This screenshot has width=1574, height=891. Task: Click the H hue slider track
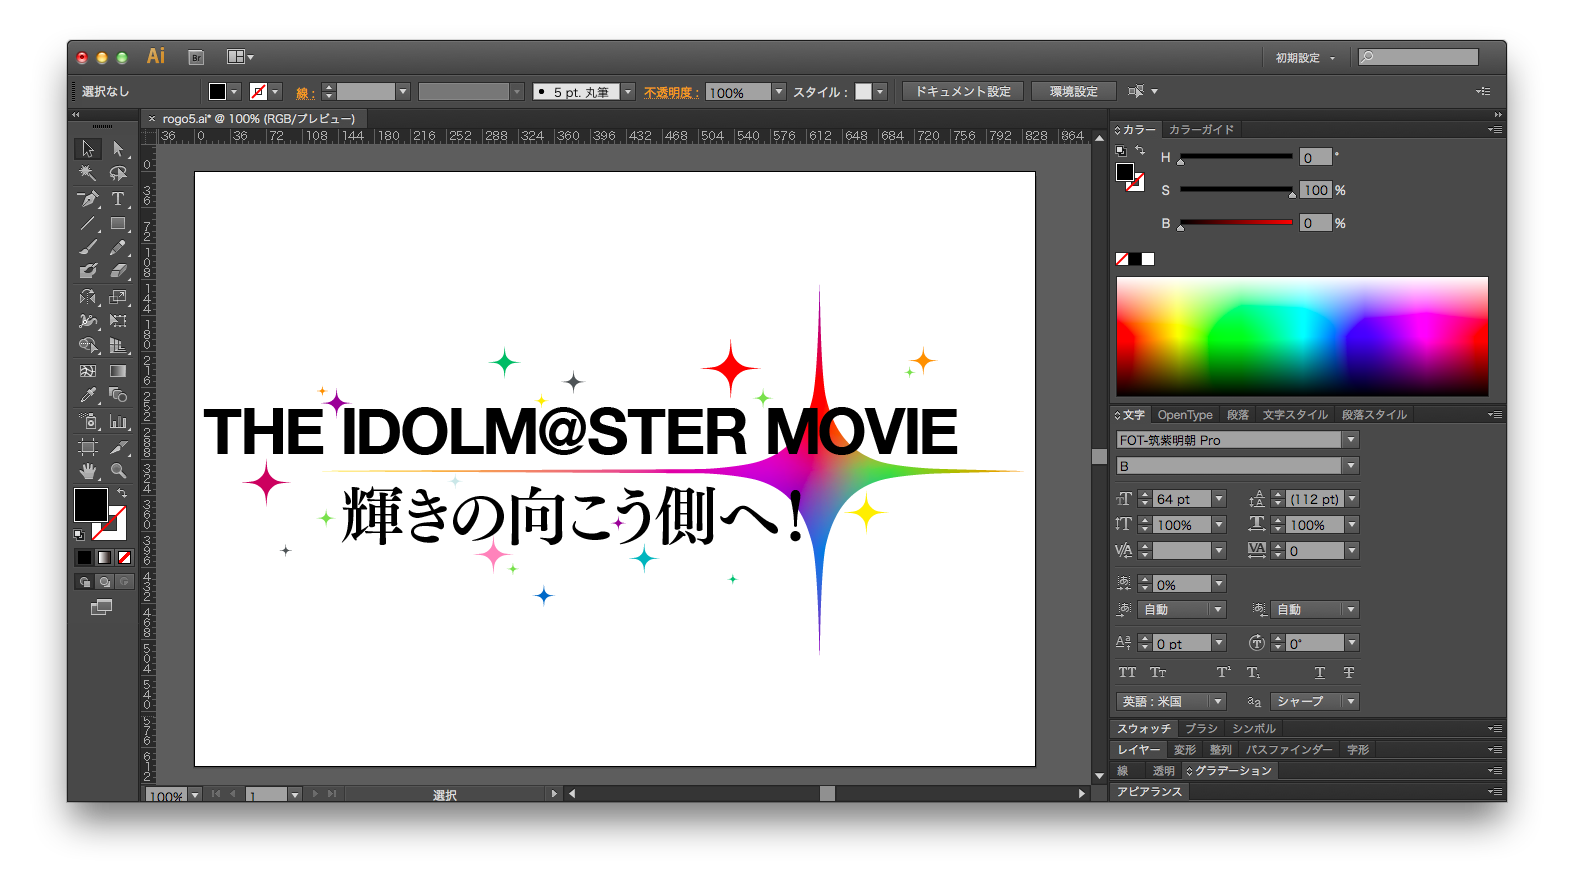click(x=1236, y=157)
